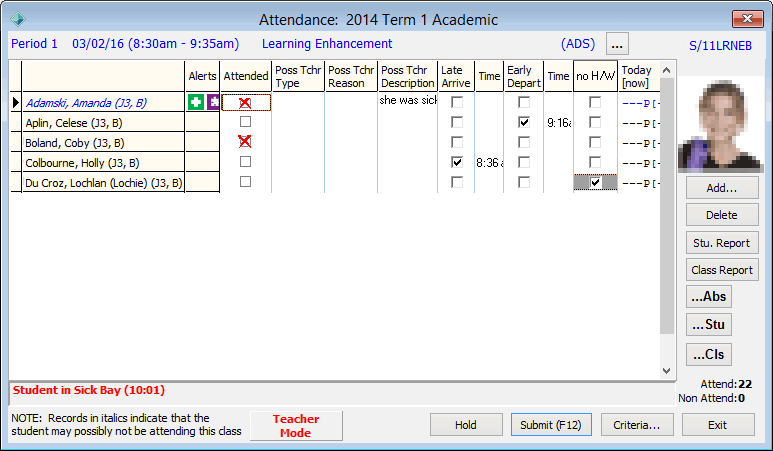This screenshot has width=773, height=451.
Task: Check no H/W for Aplin, Celese
Action: [595, 122]
